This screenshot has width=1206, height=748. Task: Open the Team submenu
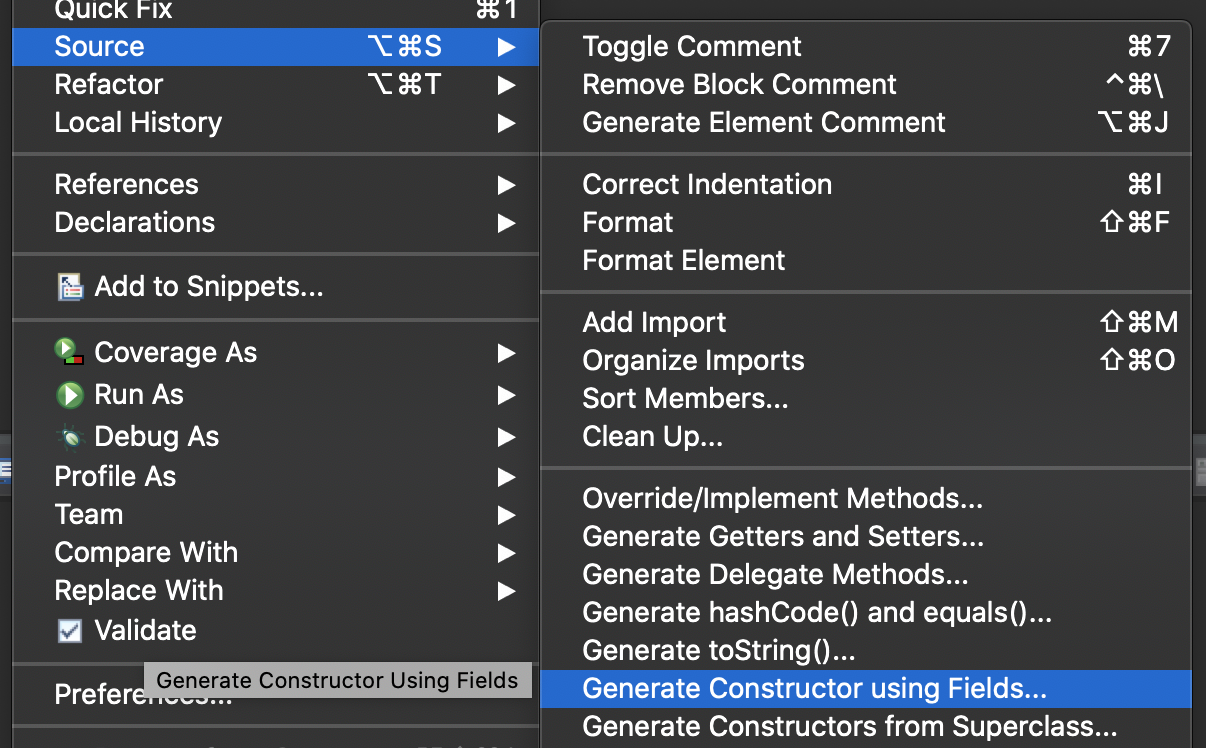tap(89, 515)
